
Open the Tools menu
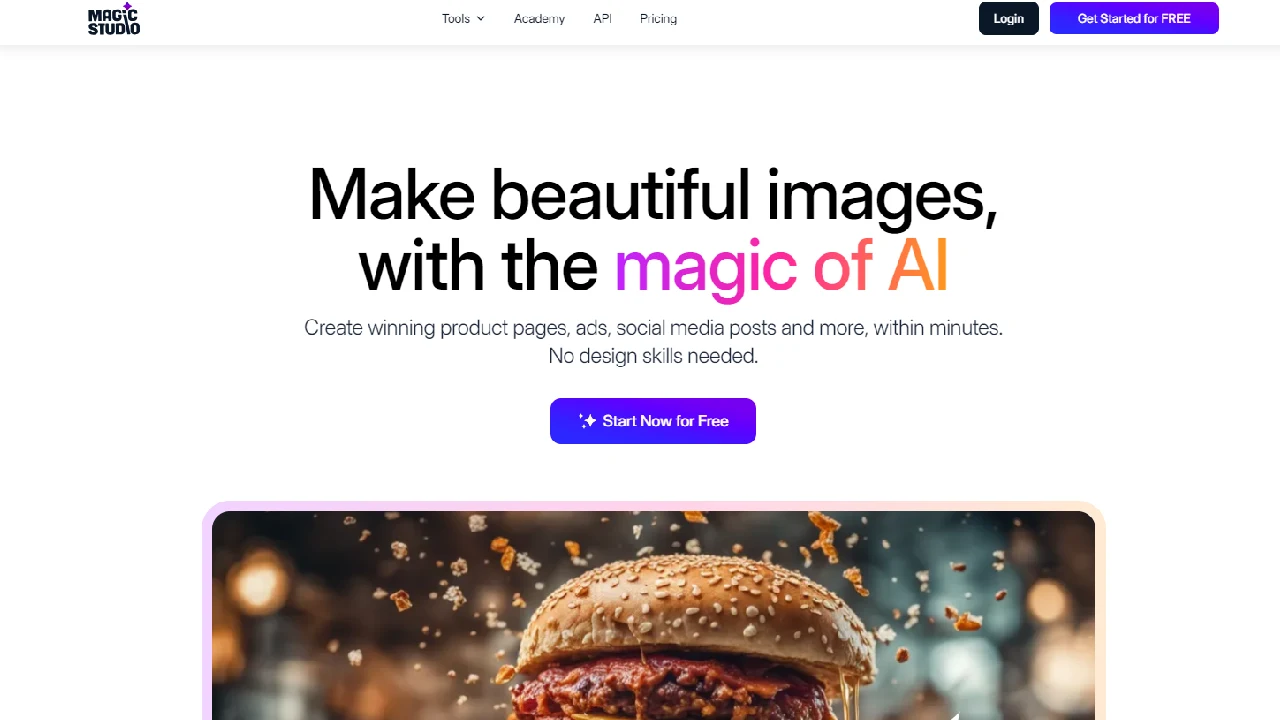click(463, 19)
